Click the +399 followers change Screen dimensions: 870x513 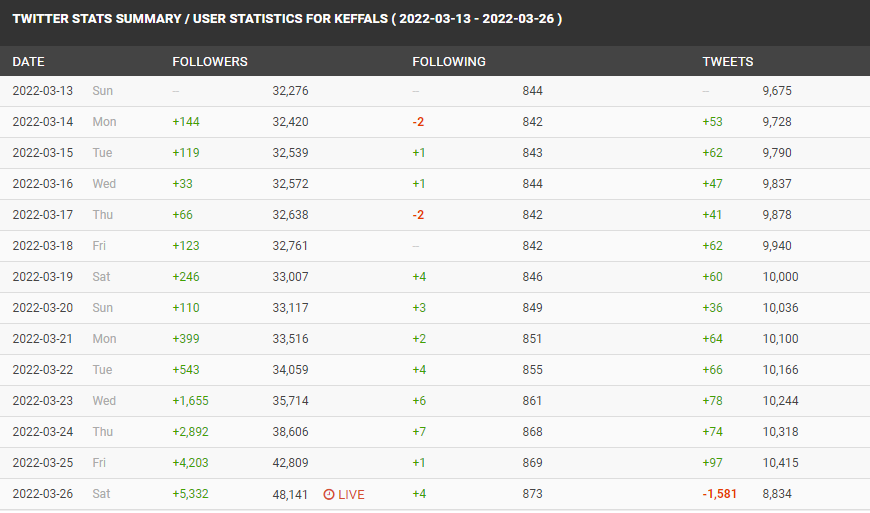[x=186, y=339]
